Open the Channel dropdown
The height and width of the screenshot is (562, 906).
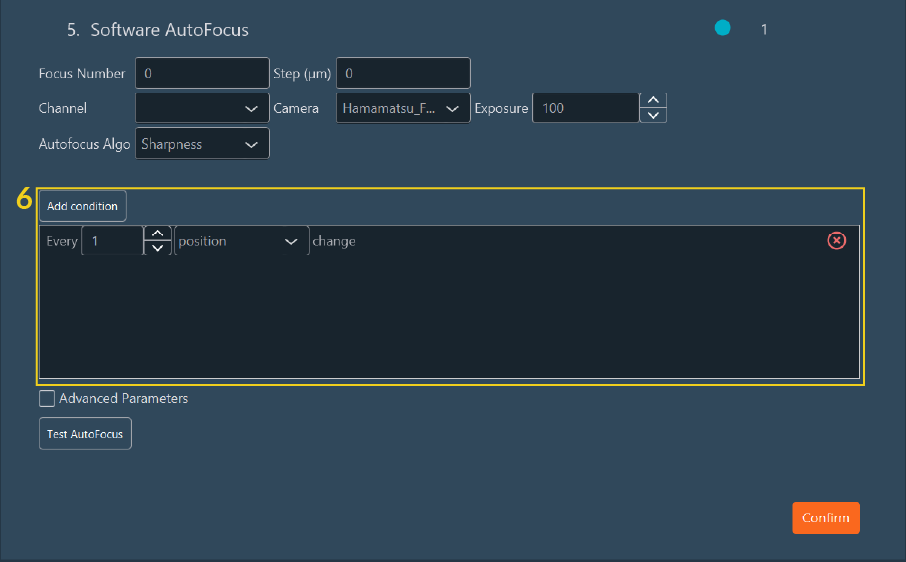click(x=202, y=108)
